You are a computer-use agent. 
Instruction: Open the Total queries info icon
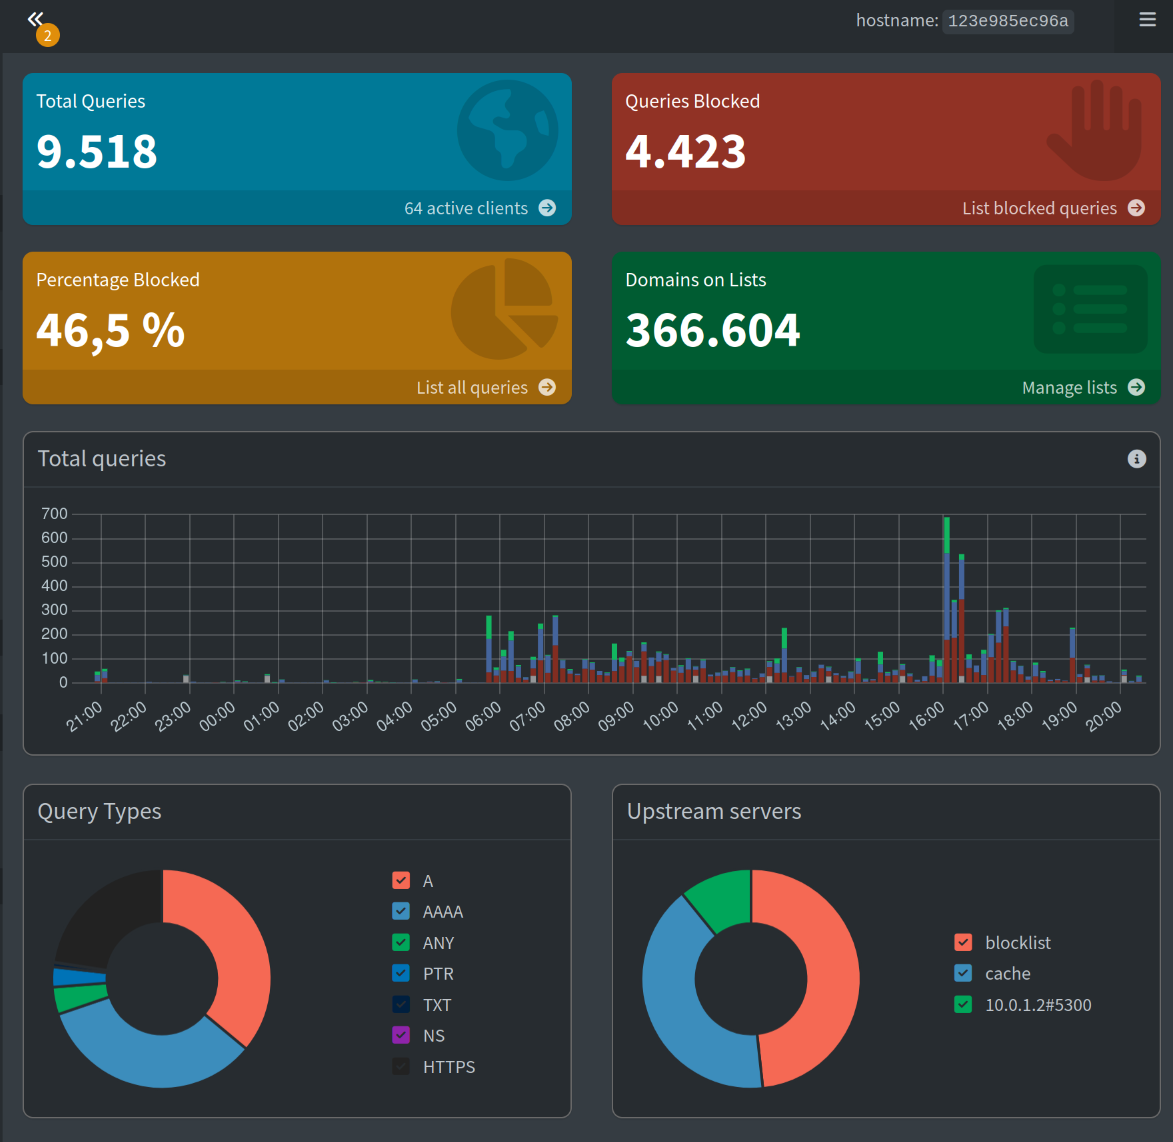coord(1136,459)
